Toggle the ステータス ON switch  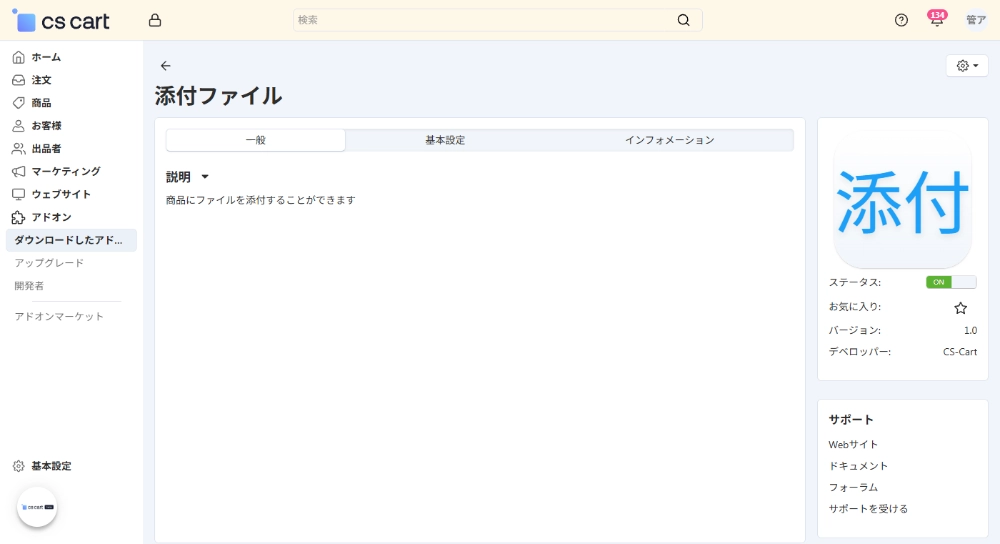[x=950, y=282]
